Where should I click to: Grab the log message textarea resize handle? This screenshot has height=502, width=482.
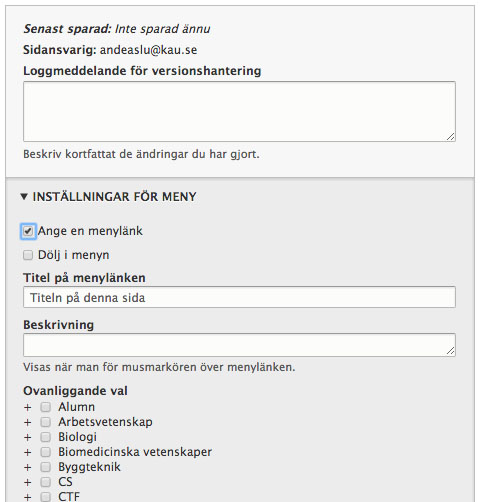point(451,136)
